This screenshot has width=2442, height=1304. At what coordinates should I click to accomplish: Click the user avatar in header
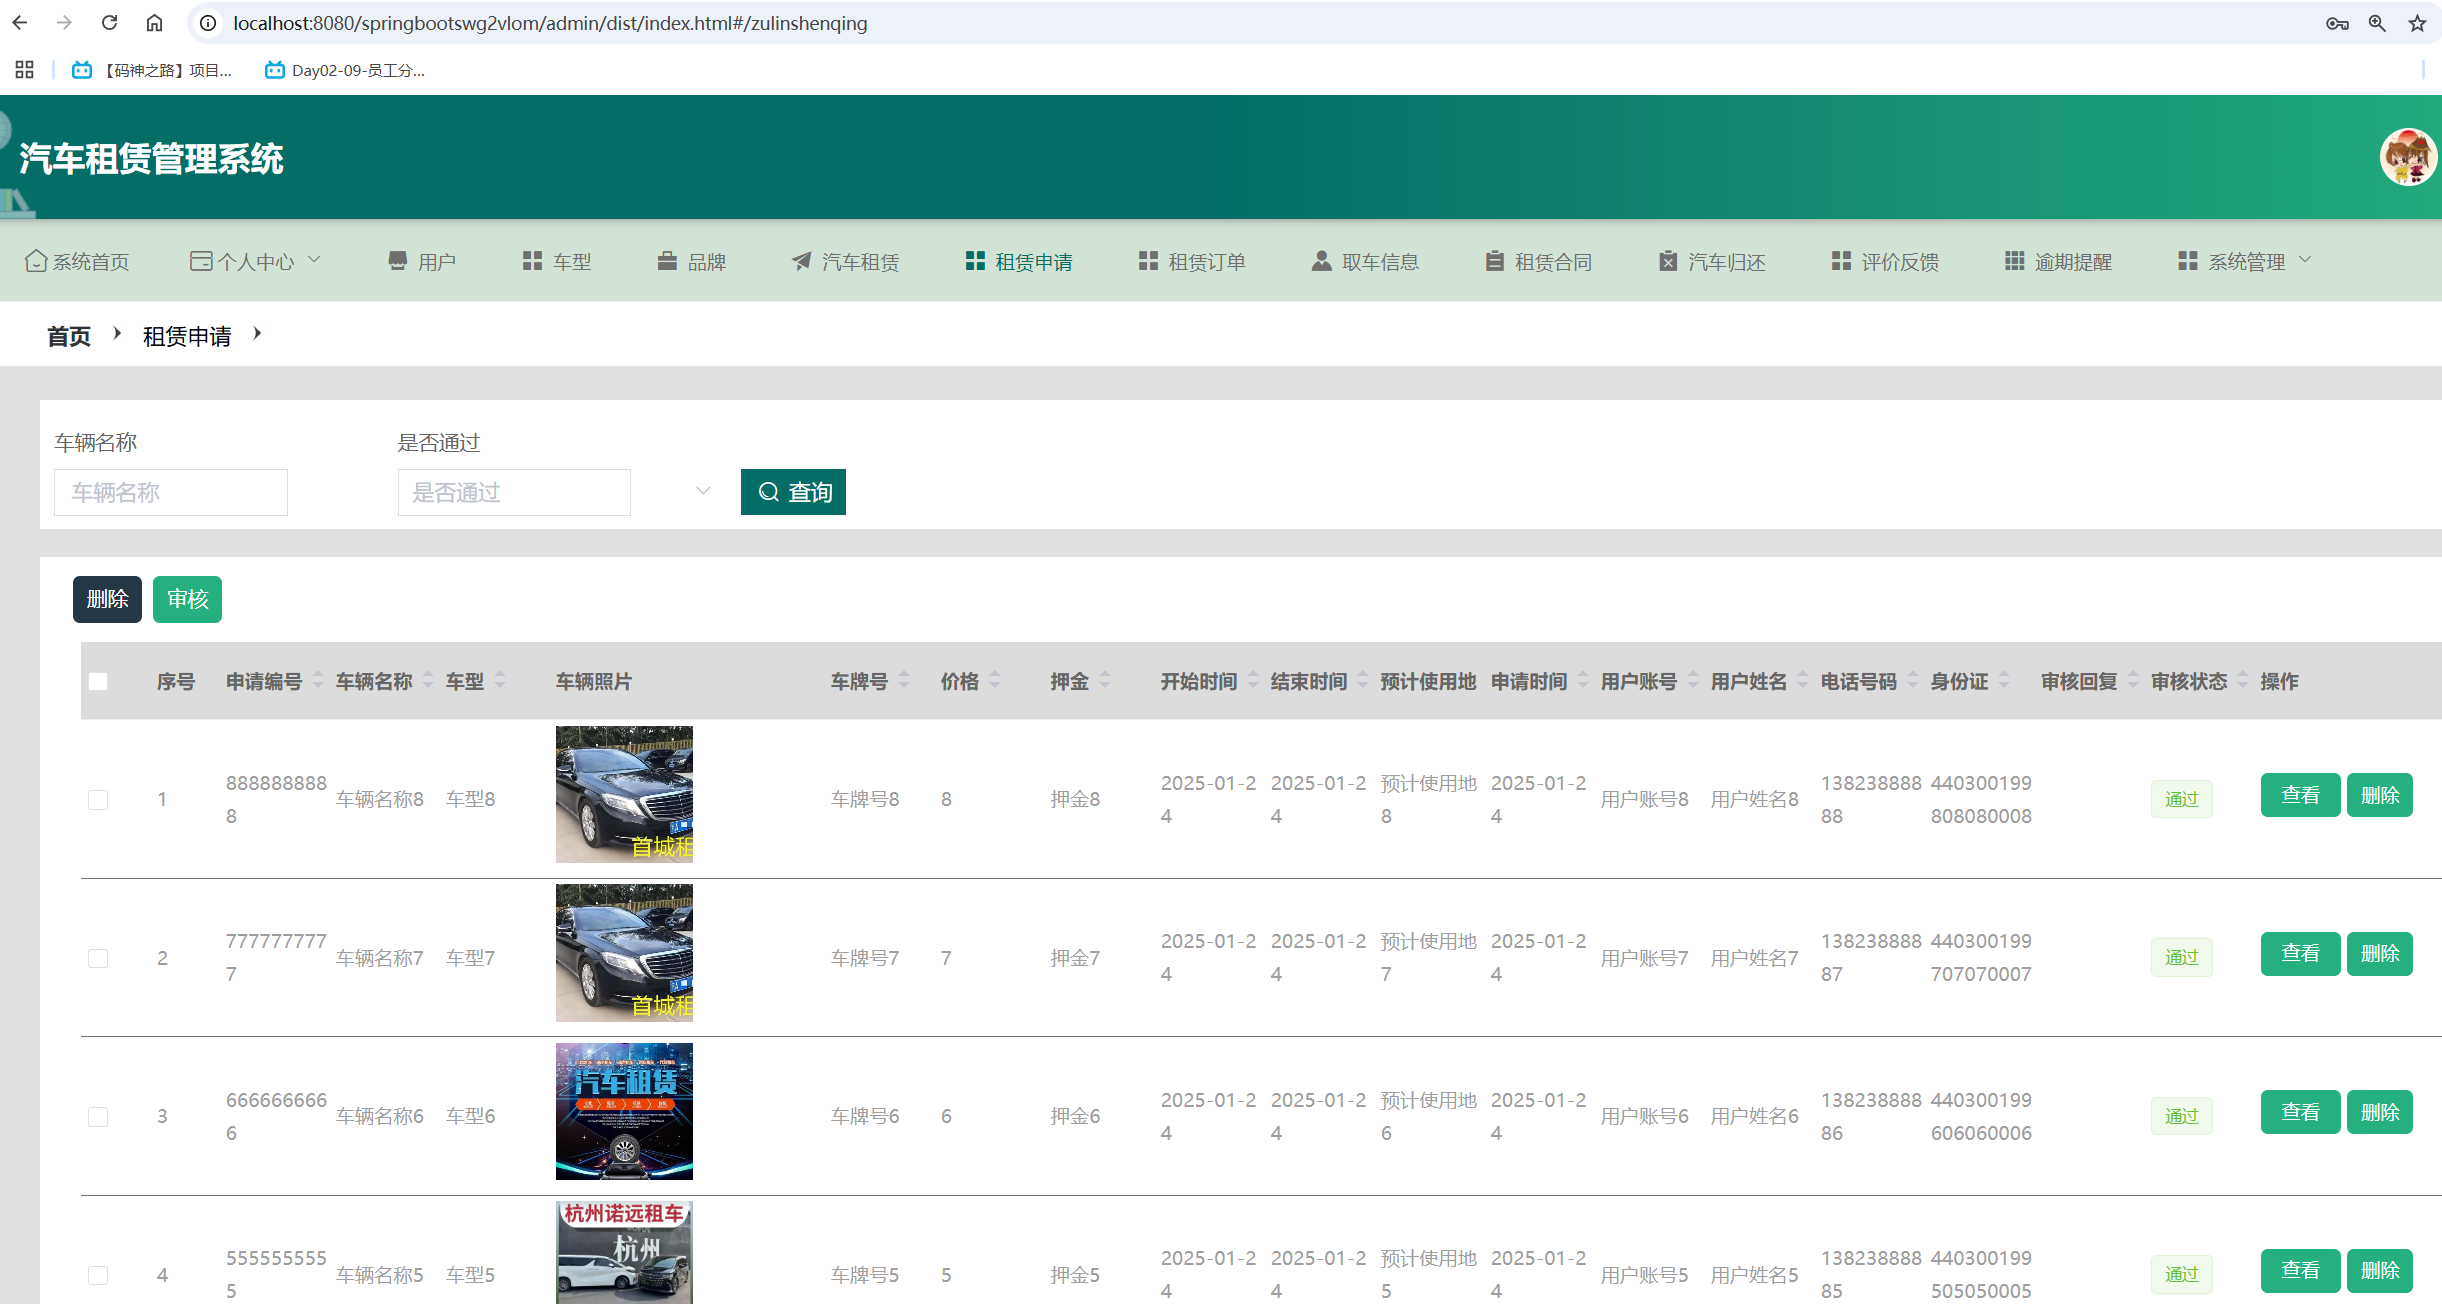tap(2407, 157)
